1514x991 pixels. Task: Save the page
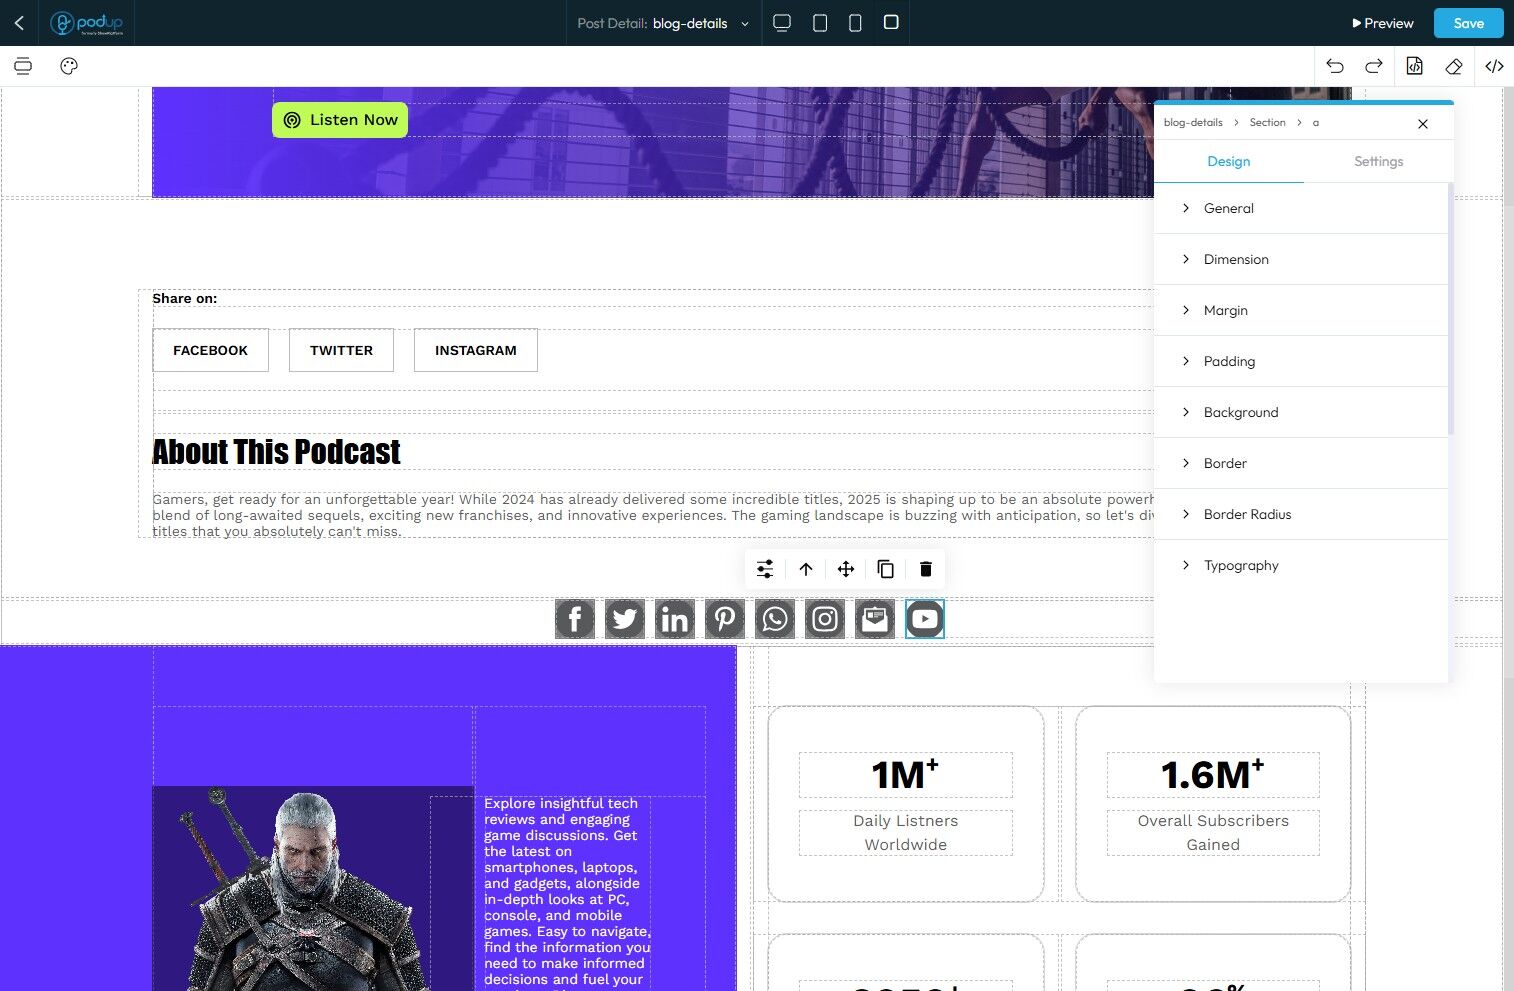tap(1468, 23)
